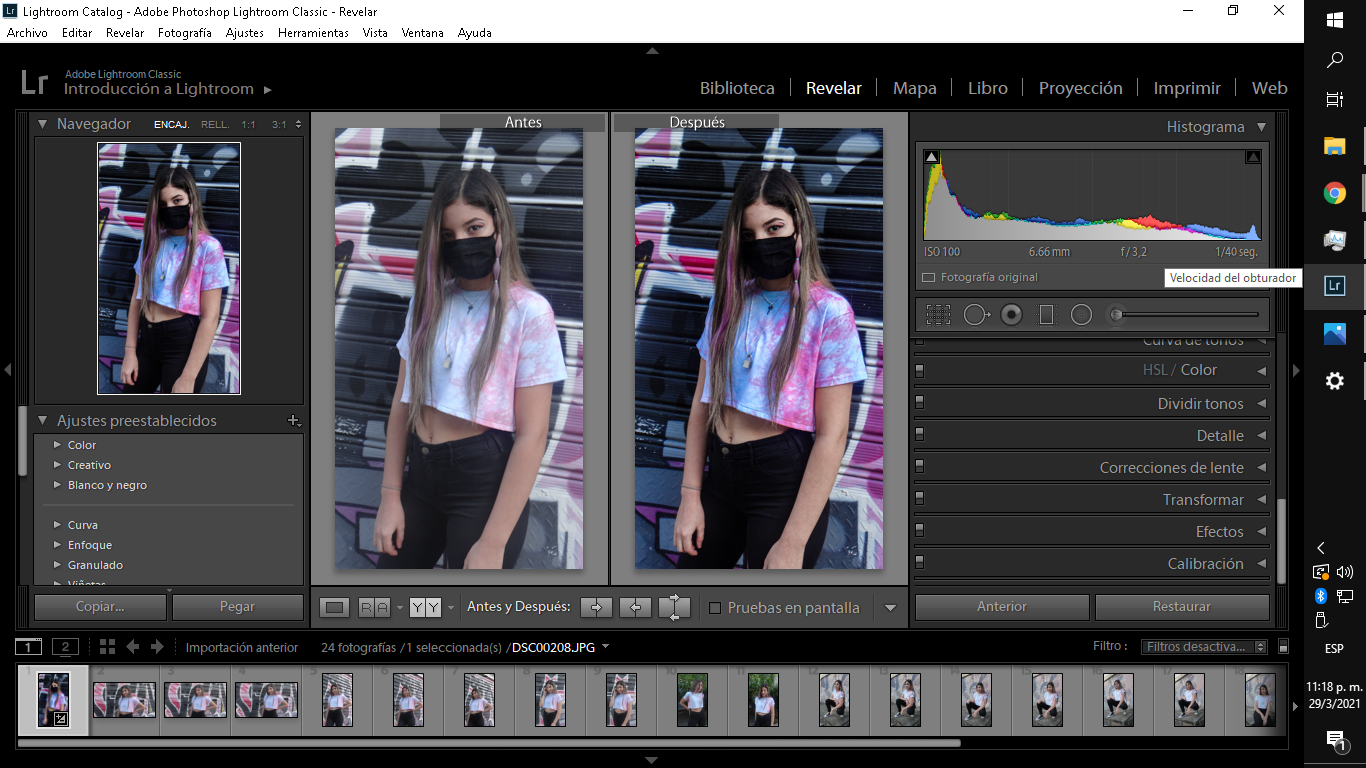
Task: Click the Y|Y before/after view button
Action: point(425,607)
